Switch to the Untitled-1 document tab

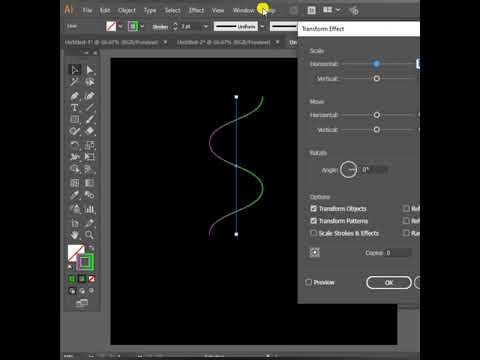(111, 42)
